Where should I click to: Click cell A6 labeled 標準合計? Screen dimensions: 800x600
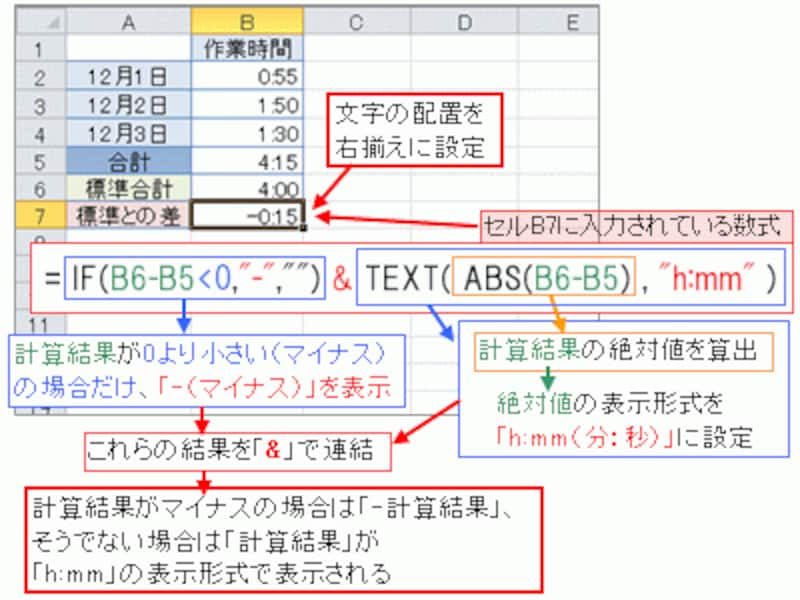128,188
